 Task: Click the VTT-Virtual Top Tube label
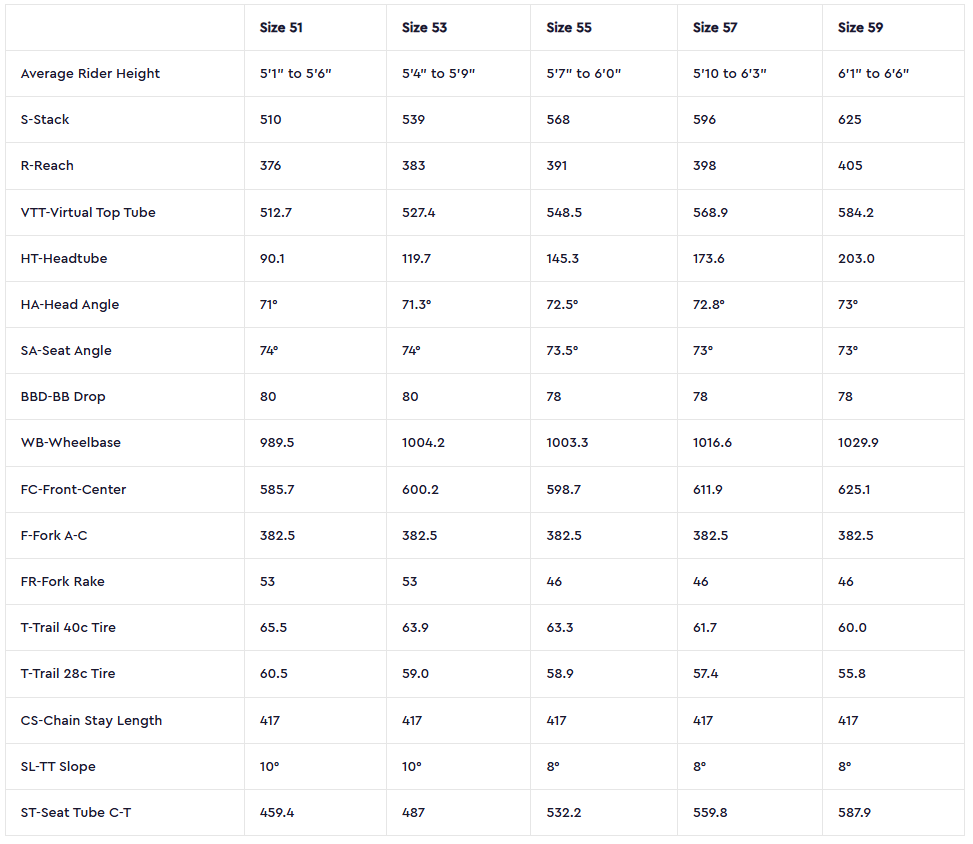(88, 212)
